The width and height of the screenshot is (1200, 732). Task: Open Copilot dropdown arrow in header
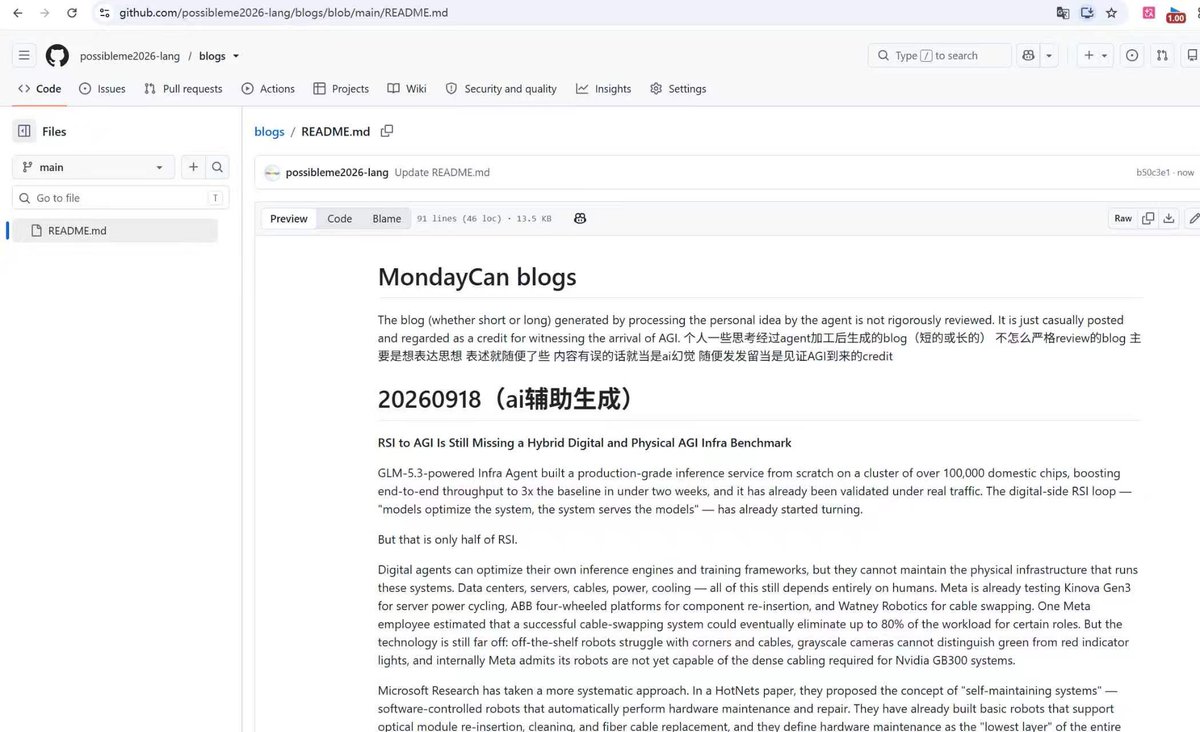[1049, 56]
